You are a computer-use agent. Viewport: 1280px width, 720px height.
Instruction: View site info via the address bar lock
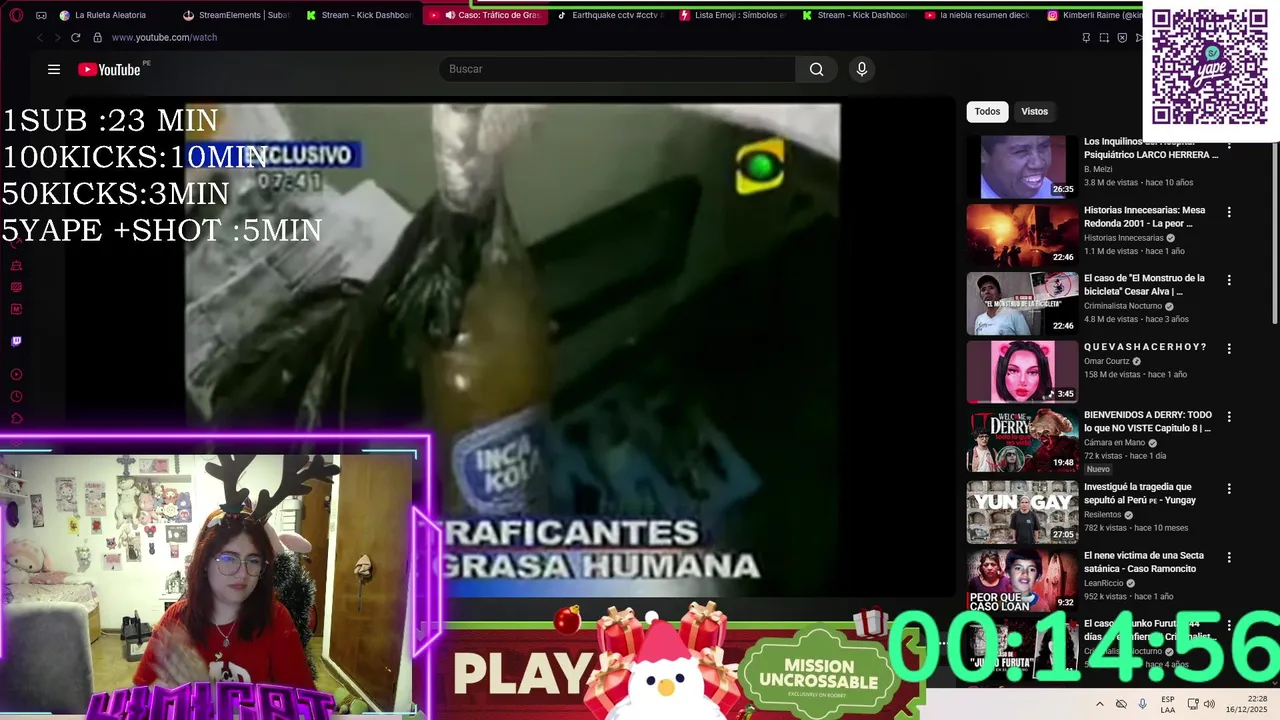tap(97, 37)
